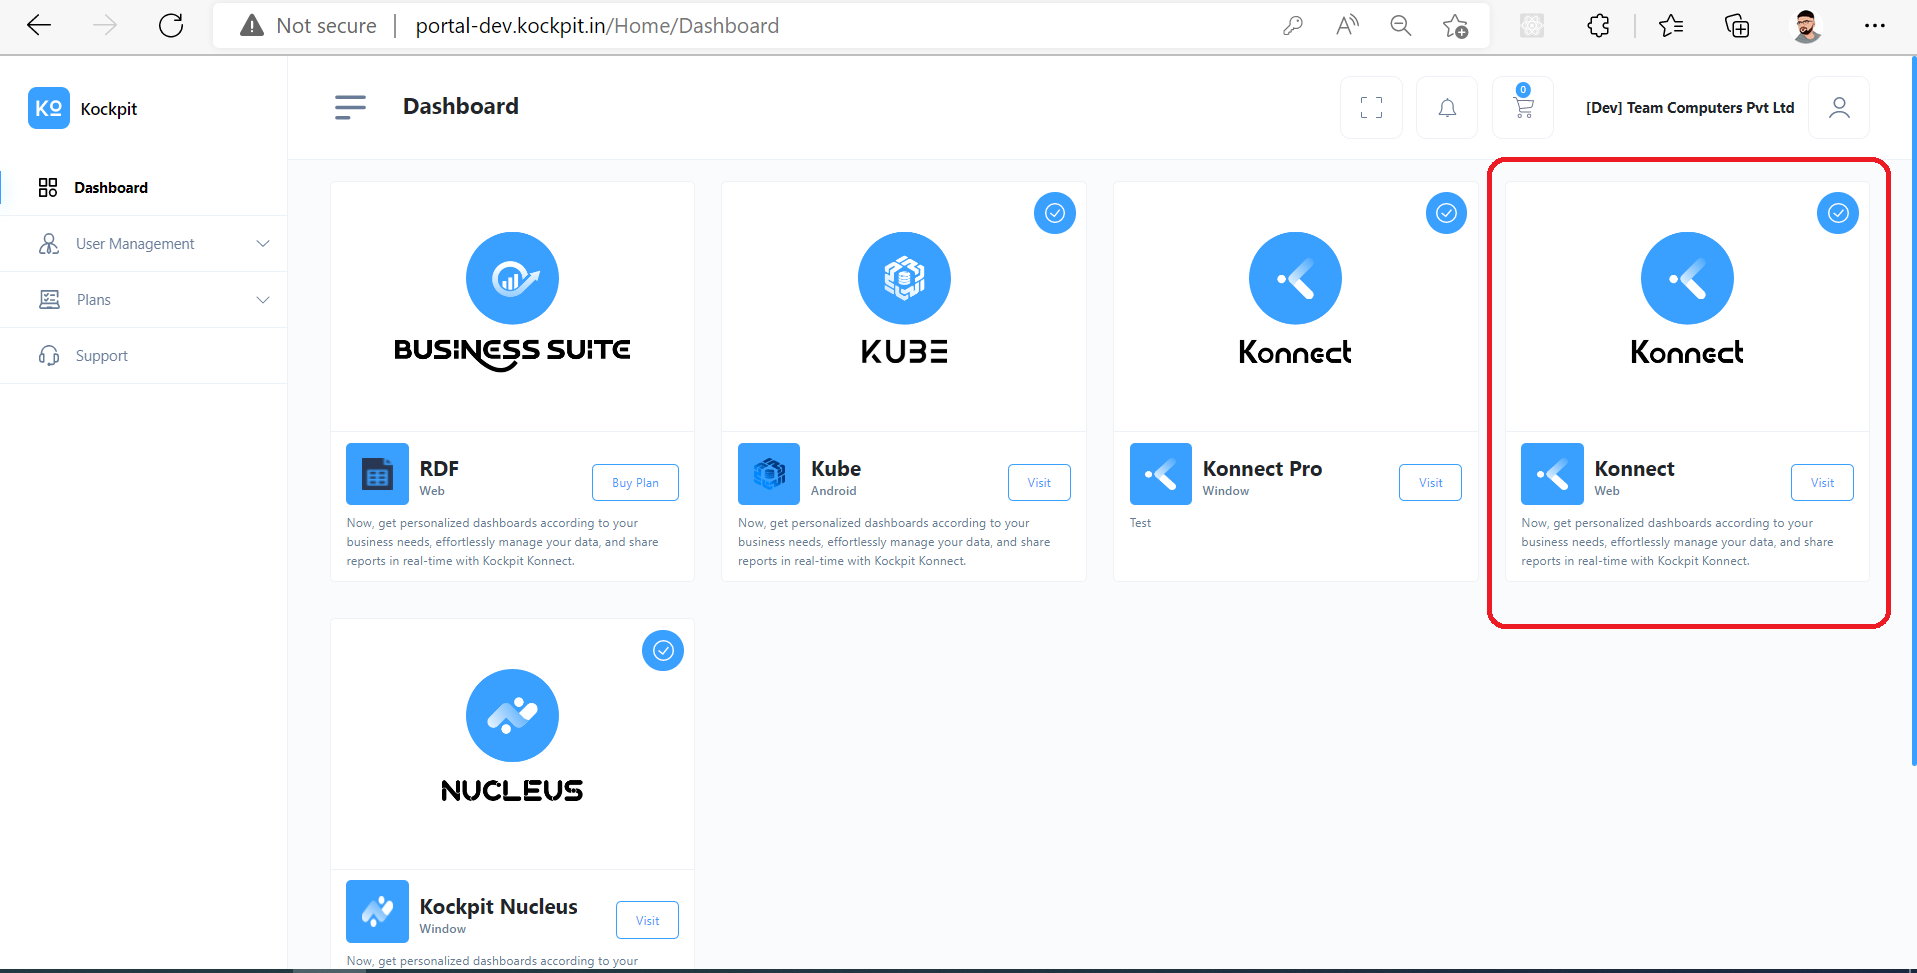The height and width of the screenshot is (973, 1917).
Task: Open Support in the sidebar
Action: [x=144, y=356]
